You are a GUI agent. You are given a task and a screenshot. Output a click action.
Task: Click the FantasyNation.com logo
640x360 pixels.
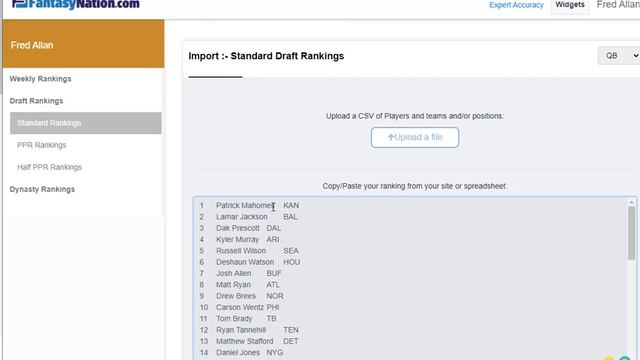point(76,4)
